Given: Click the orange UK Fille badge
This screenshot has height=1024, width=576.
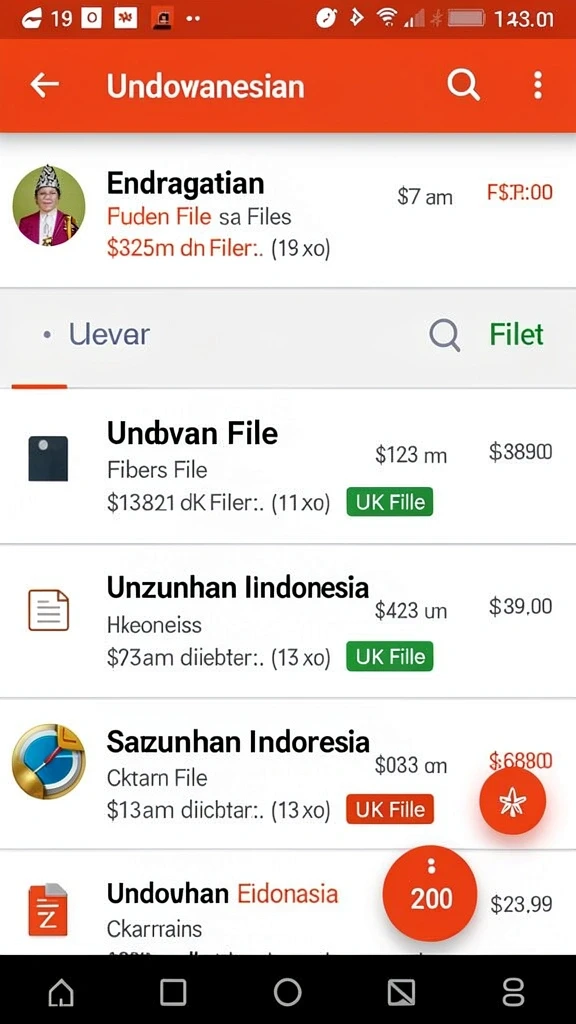Looking at the screenshot, I should coord(390,809).
